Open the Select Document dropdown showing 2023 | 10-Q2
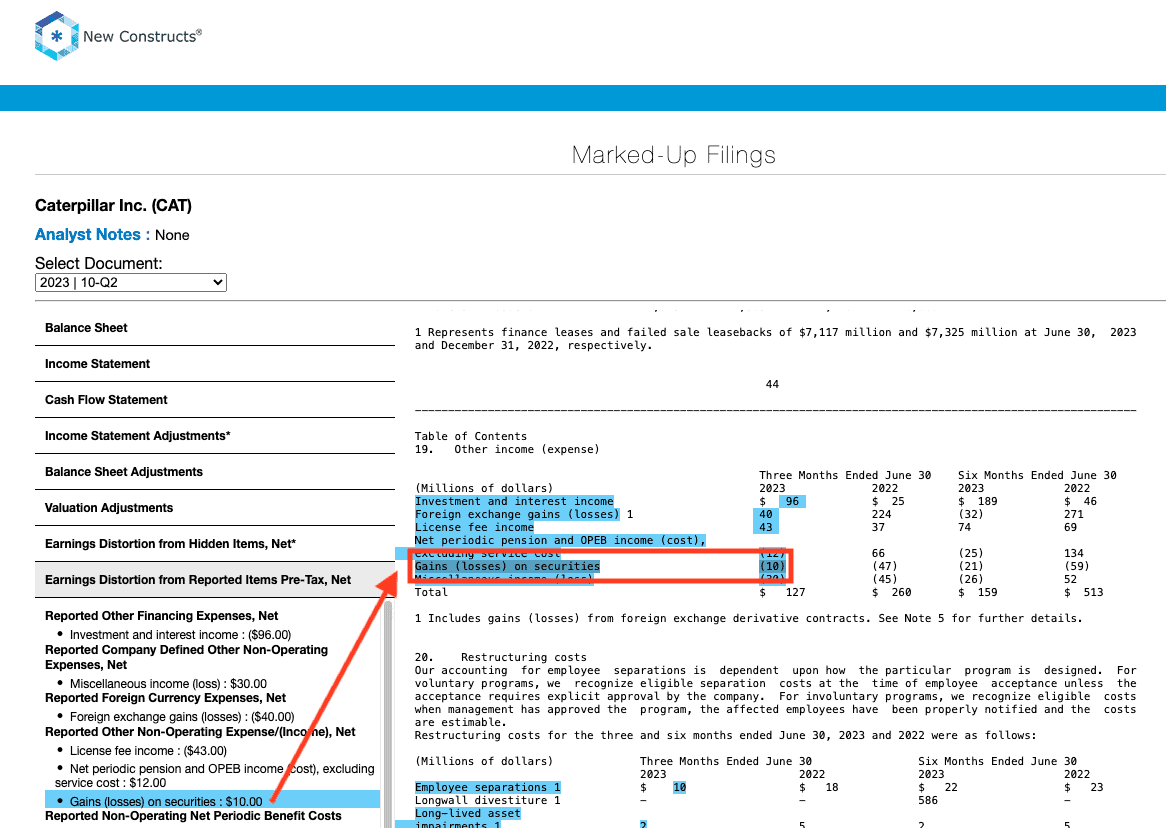The image size is (1166, 828). pyautogui.click(x=131, y=283)
